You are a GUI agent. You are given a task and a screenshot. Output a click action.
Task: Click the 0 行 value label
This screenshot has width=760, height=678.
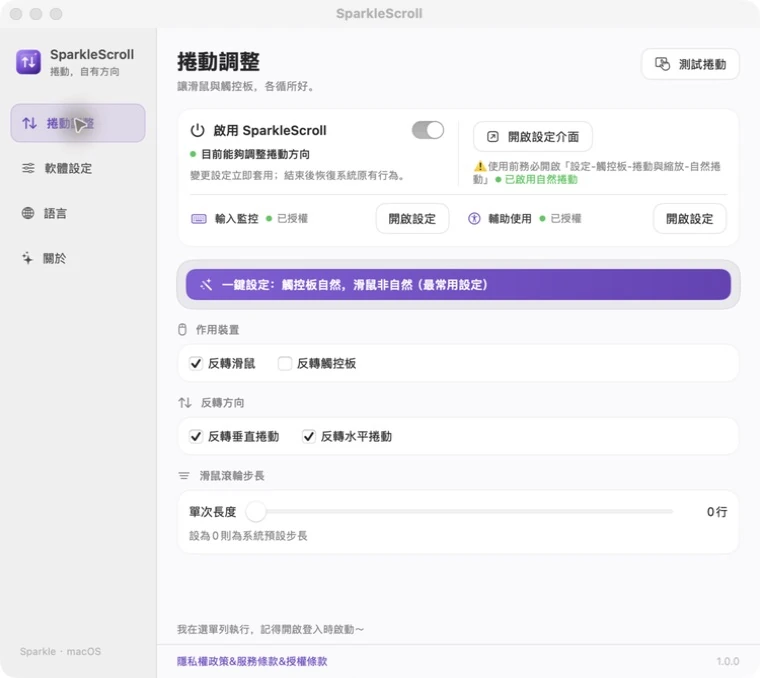pos(717,512)
